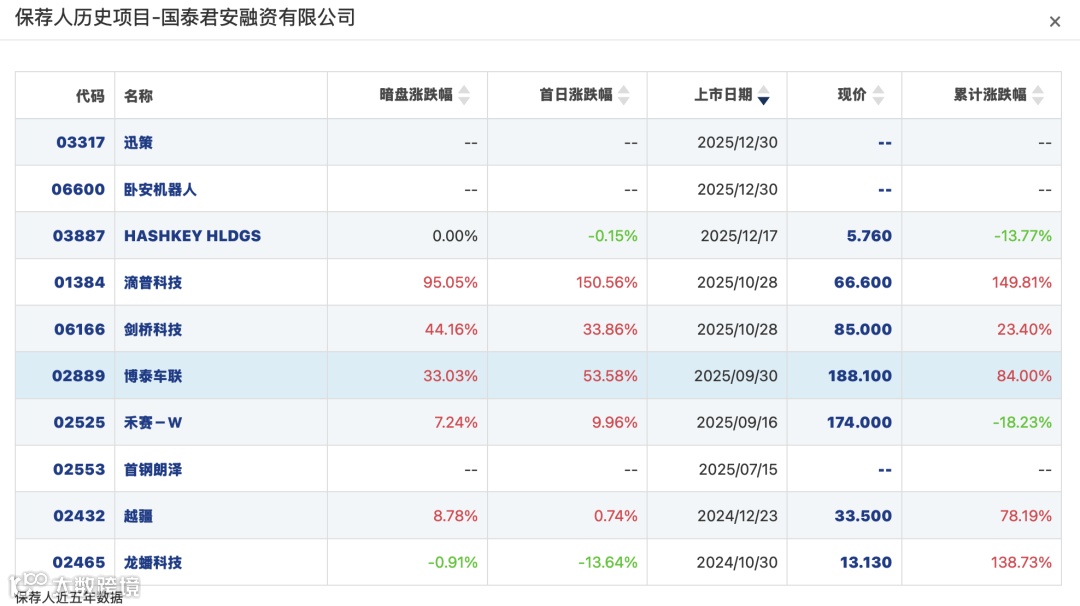Select listing date 2025/09/30
Screen dimensions: 1080x606
(x=736, y=376)
